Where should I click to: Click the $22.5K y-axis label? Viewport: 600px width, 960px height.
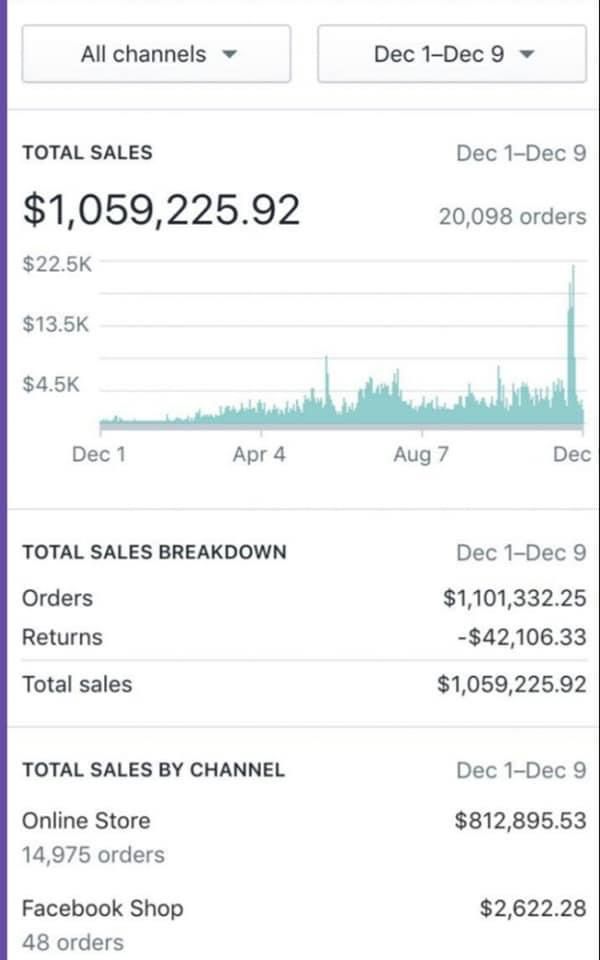[x=56, y=264]
